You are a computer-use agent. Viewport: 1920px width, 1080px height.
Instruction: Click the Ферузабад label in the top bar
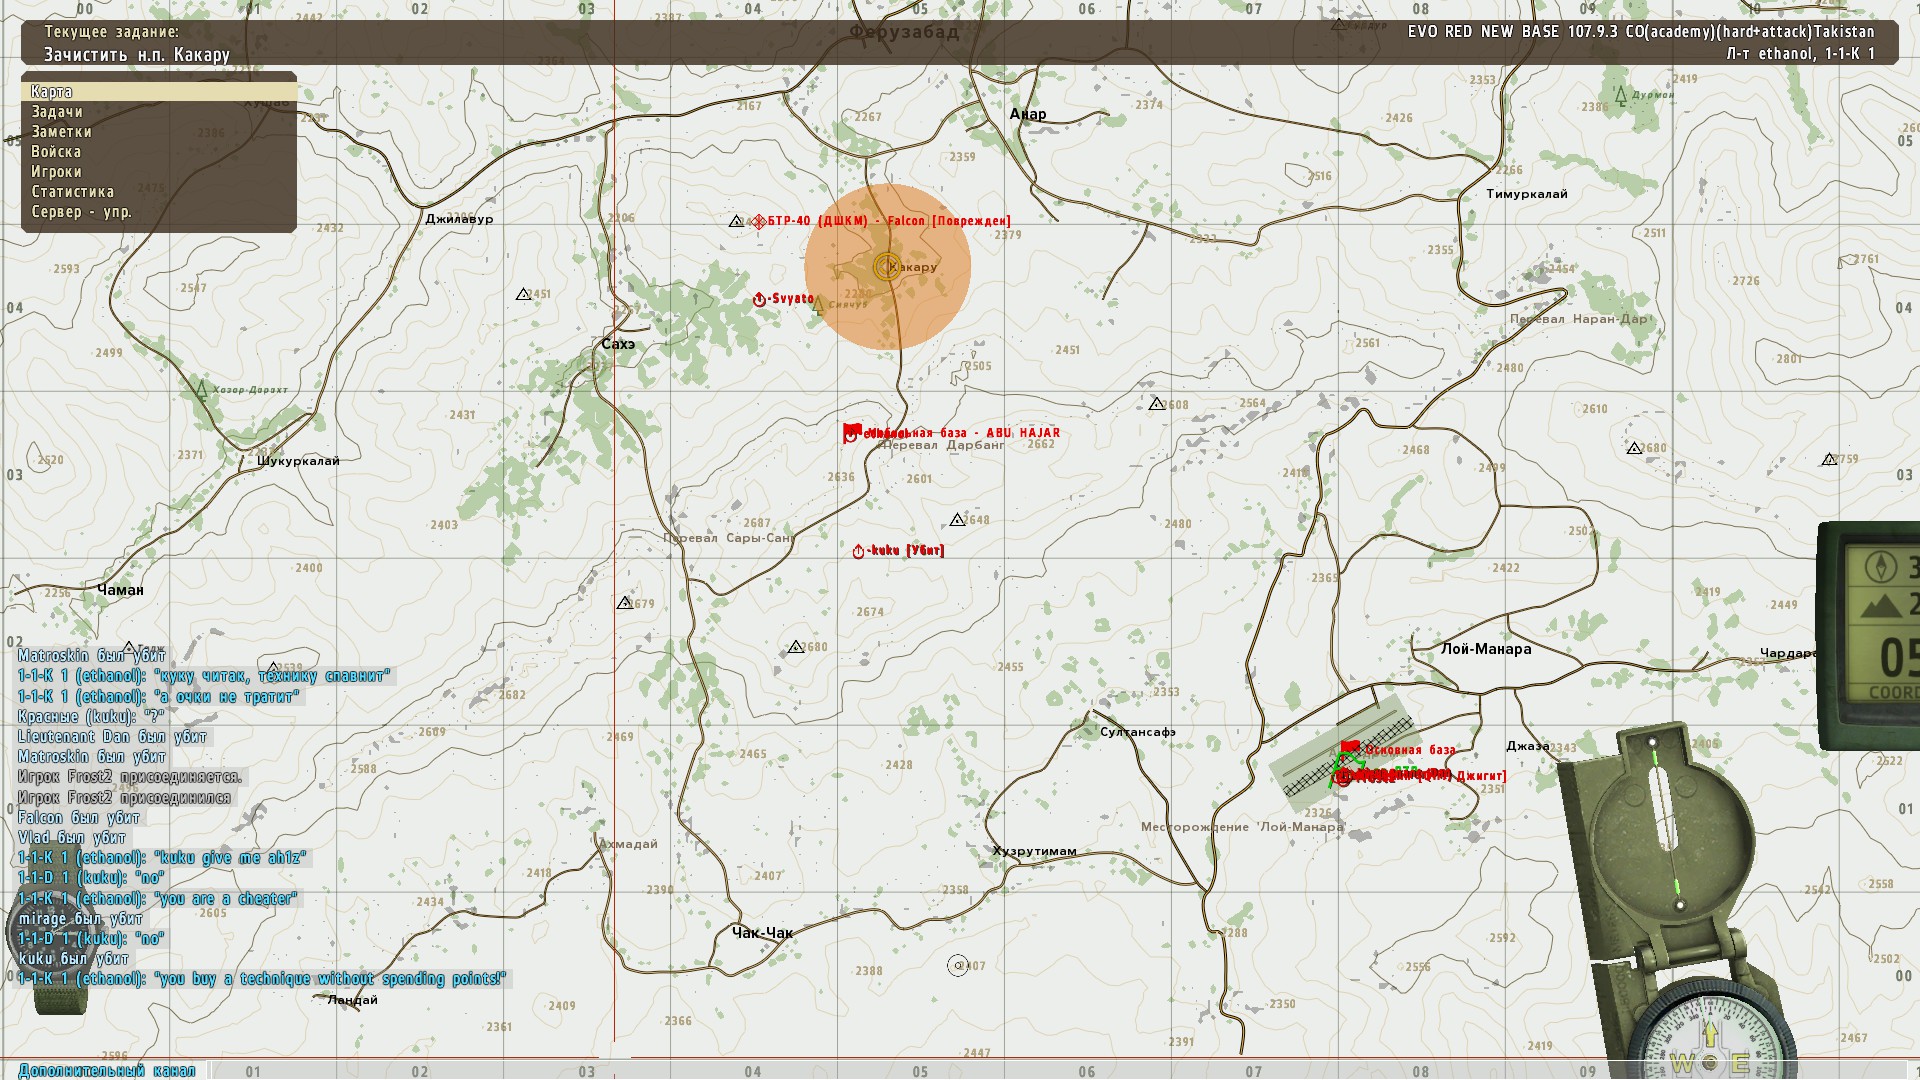tap(904, 32)
